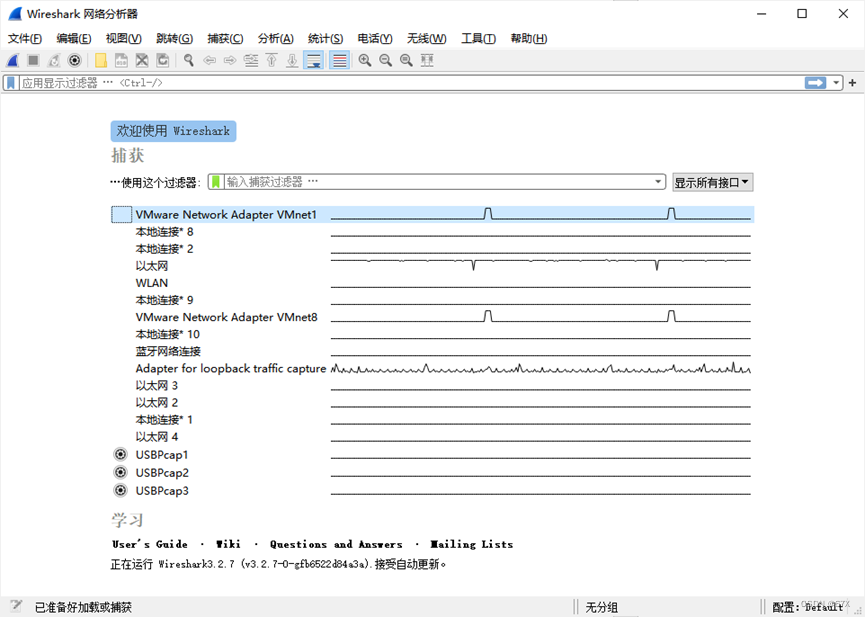Screen dimensions: 865x617
Task: Open a capture file folder icon
Action: (x=100, y=60)
